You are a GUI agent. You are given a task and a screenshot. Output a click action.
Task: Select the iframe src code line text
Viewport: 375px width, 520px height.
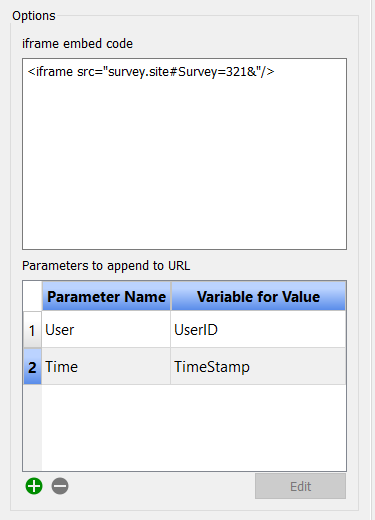[151, 72]
